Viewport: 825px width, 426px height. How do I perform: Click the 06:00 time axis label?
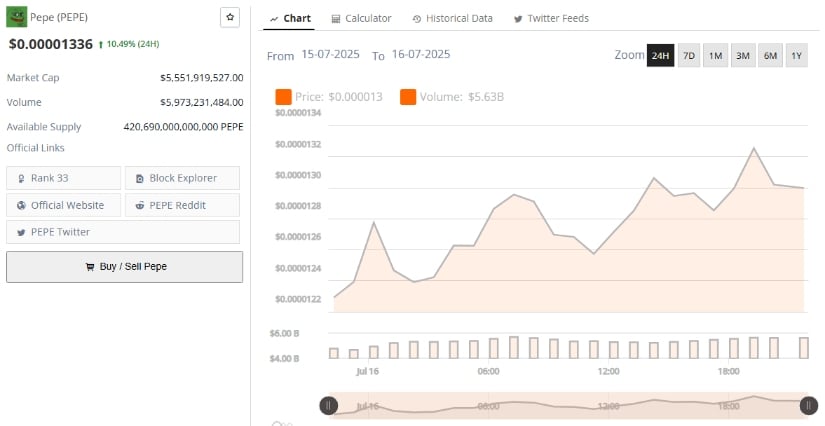coord(488,371)
